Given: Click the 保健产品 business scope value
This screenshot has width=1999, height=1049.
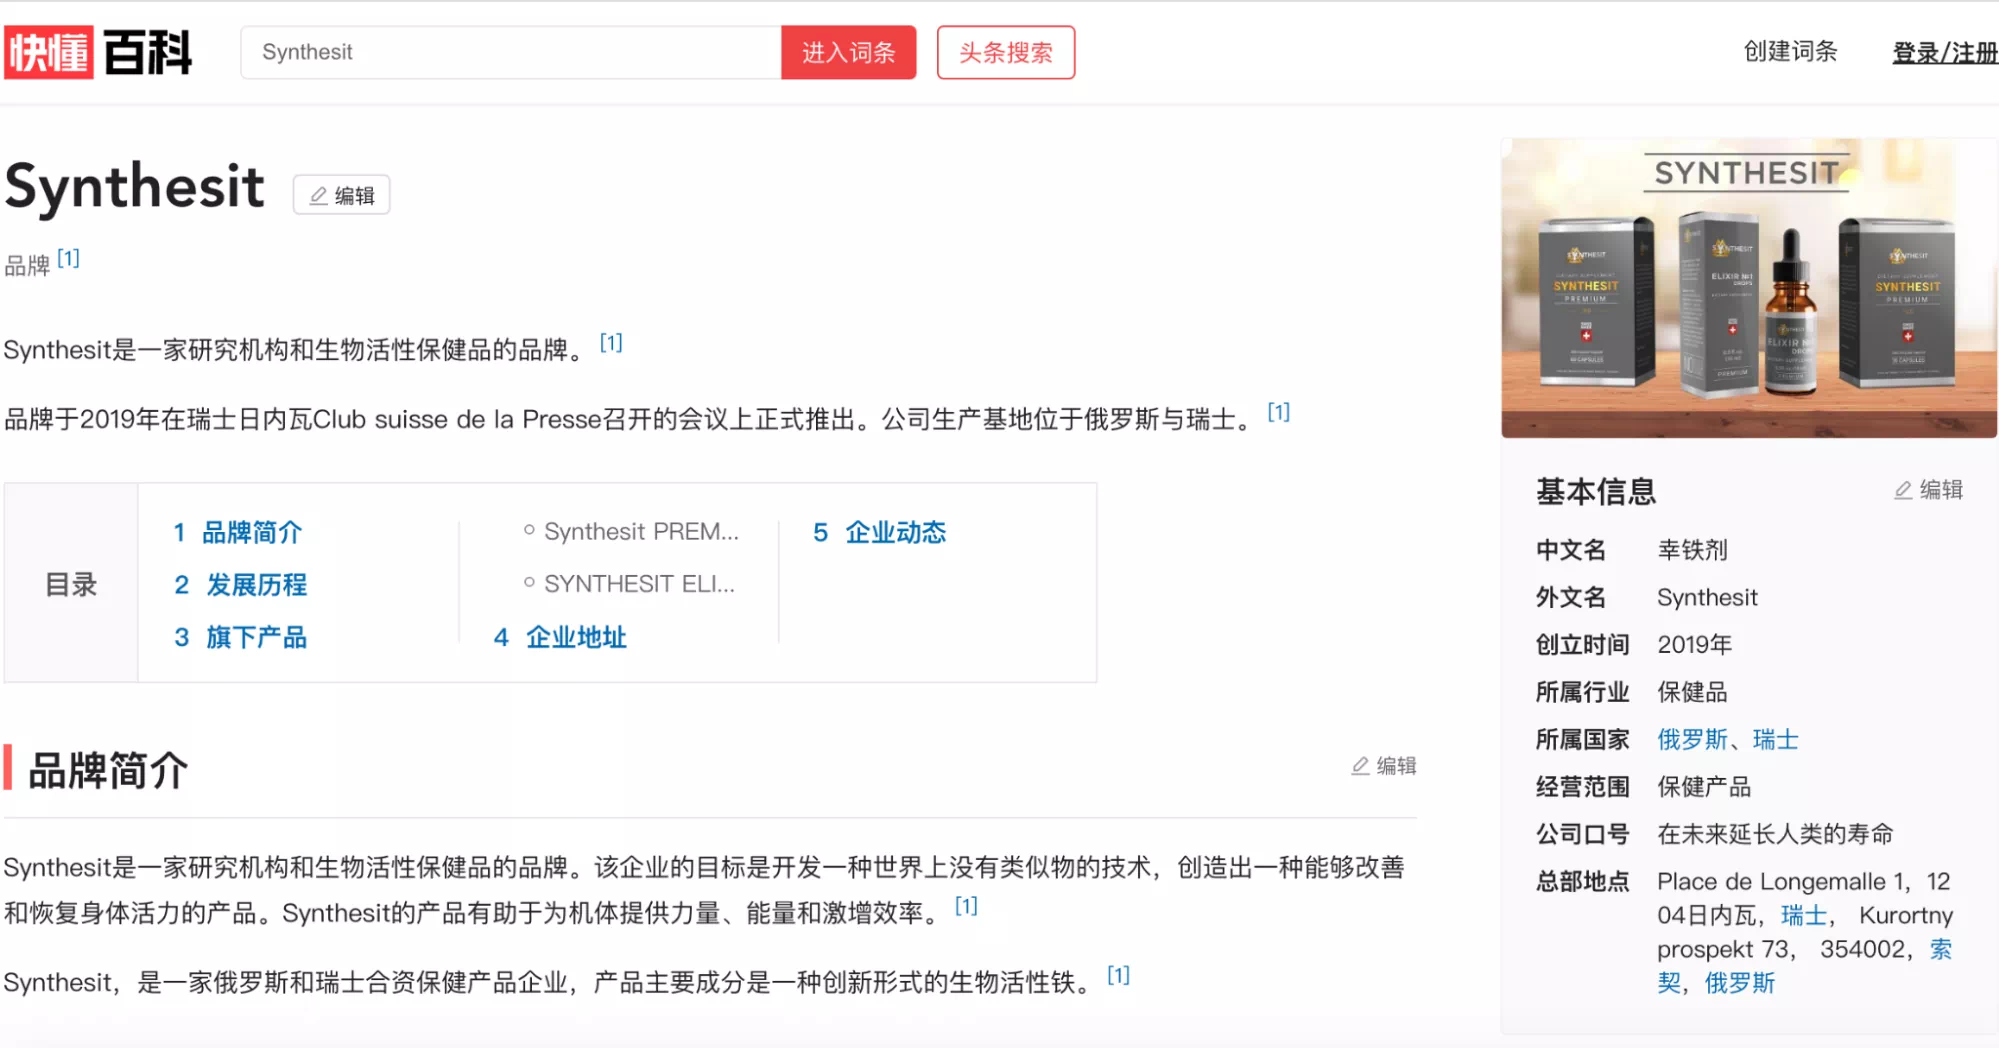Looking at the screenshot, I should click(1704, 787).
